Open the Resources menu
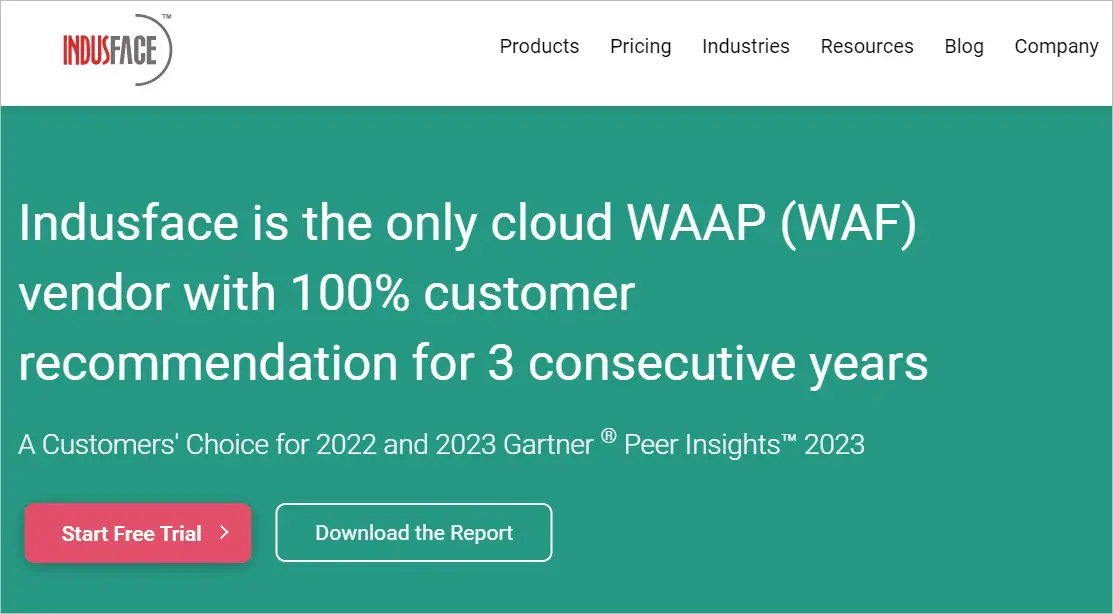Viewport: 1113px width, 614px height. coord(866,46)
